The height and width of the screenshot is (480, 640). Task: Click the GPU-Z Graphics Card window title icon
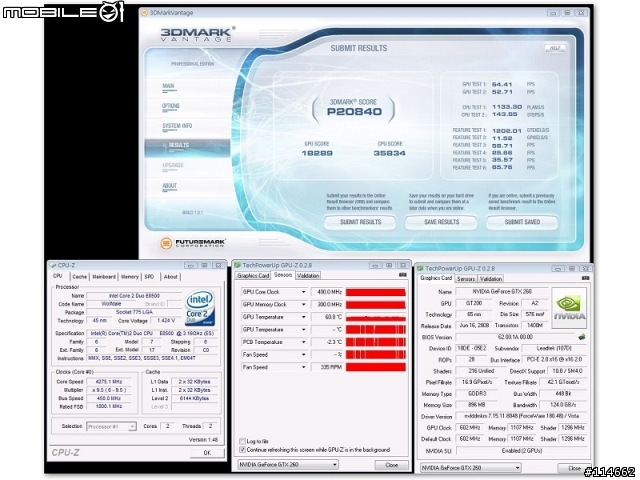(420, 269)
